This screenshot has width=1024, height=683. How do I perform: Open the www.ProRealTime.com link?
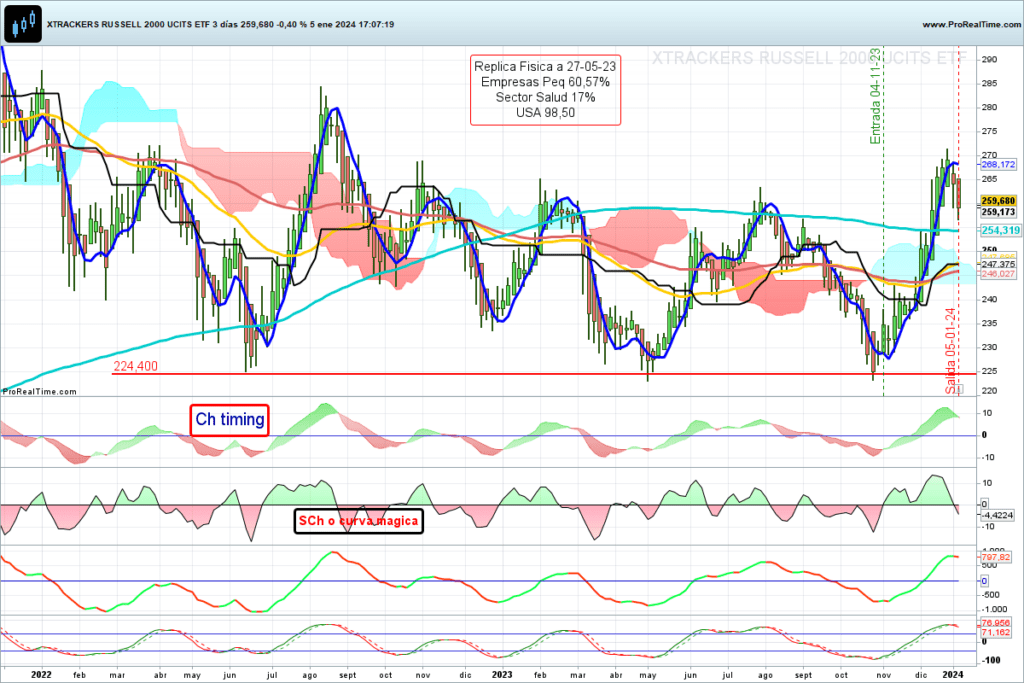tap(971, 24)
